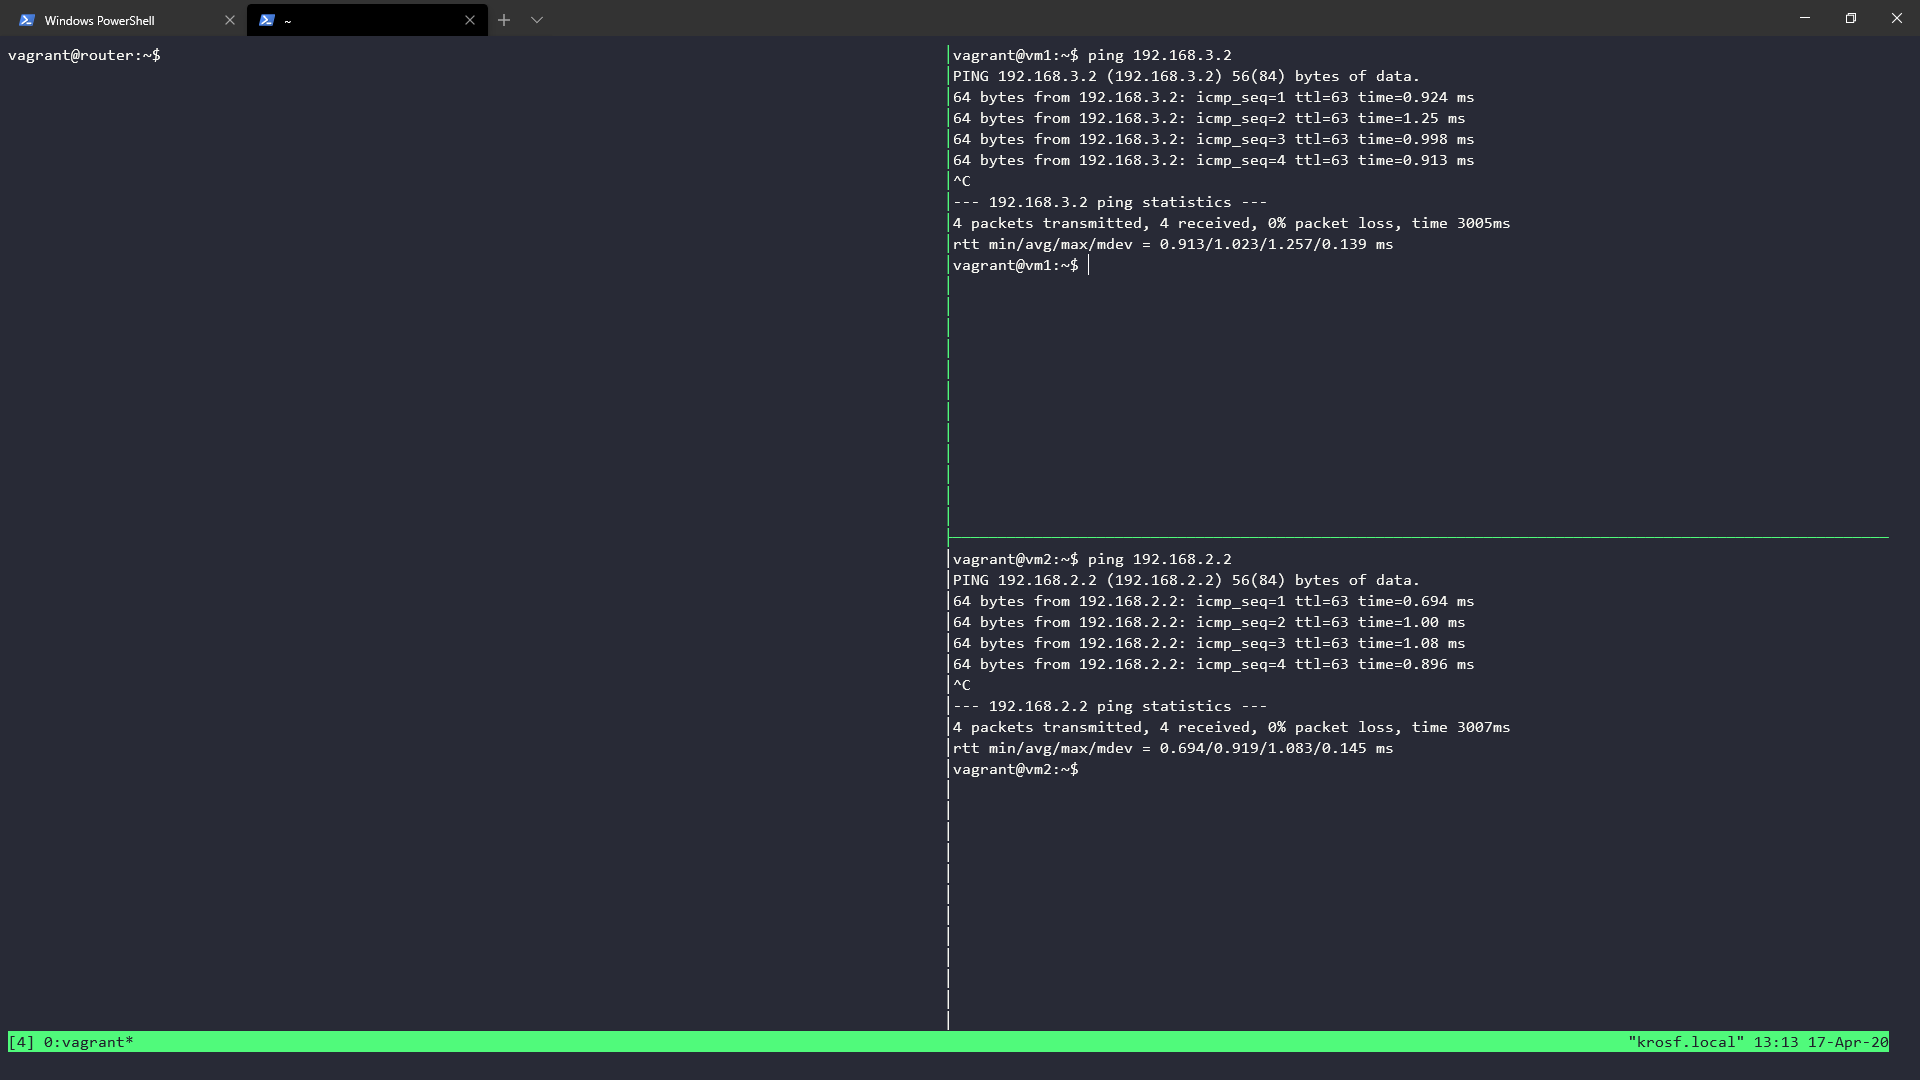
Task: Click the line PING 192.168.3.2 56(84) bytes
Action: 1186,76
